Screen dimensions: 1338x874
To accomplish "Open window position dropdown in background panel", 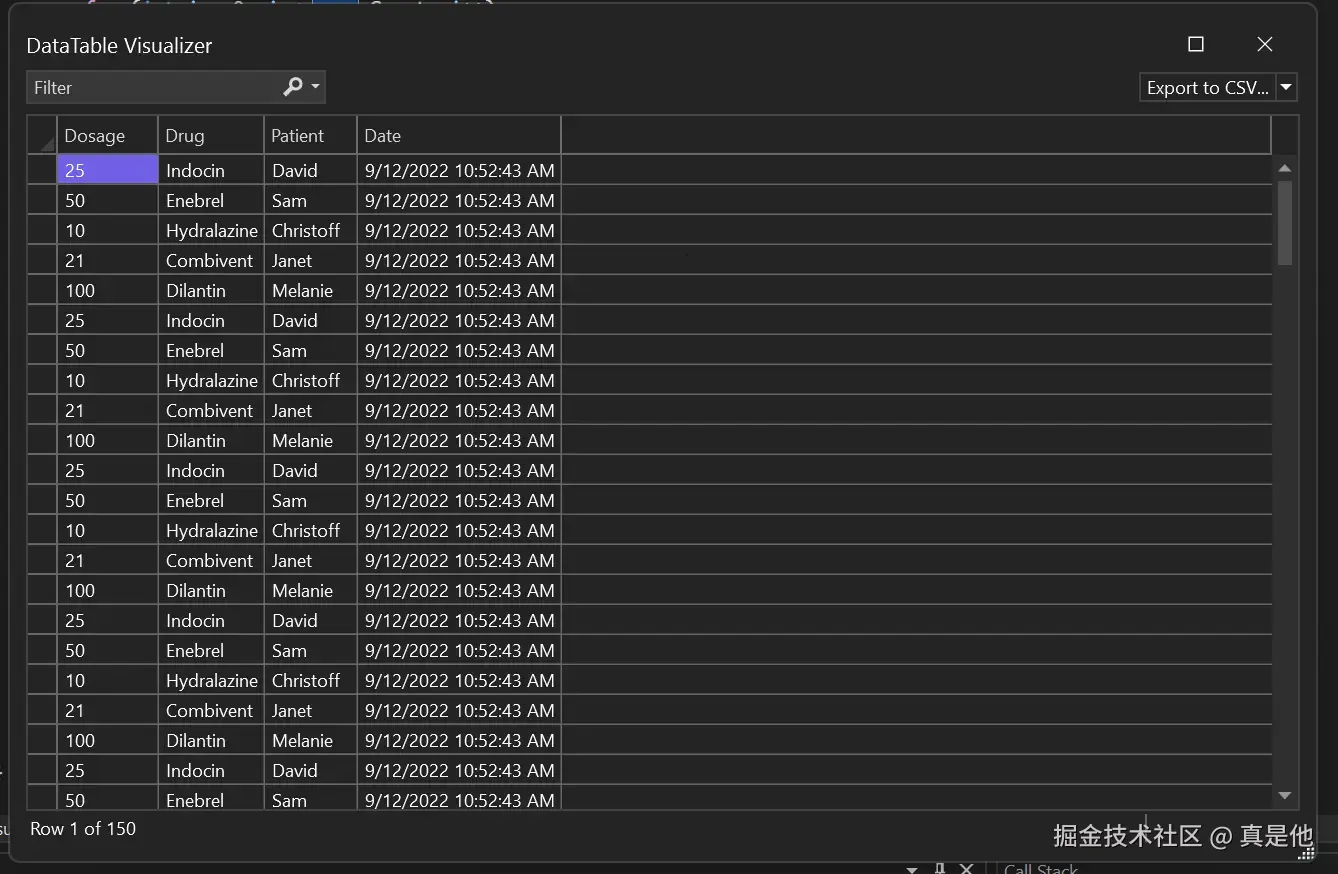I will coord(912,869).
